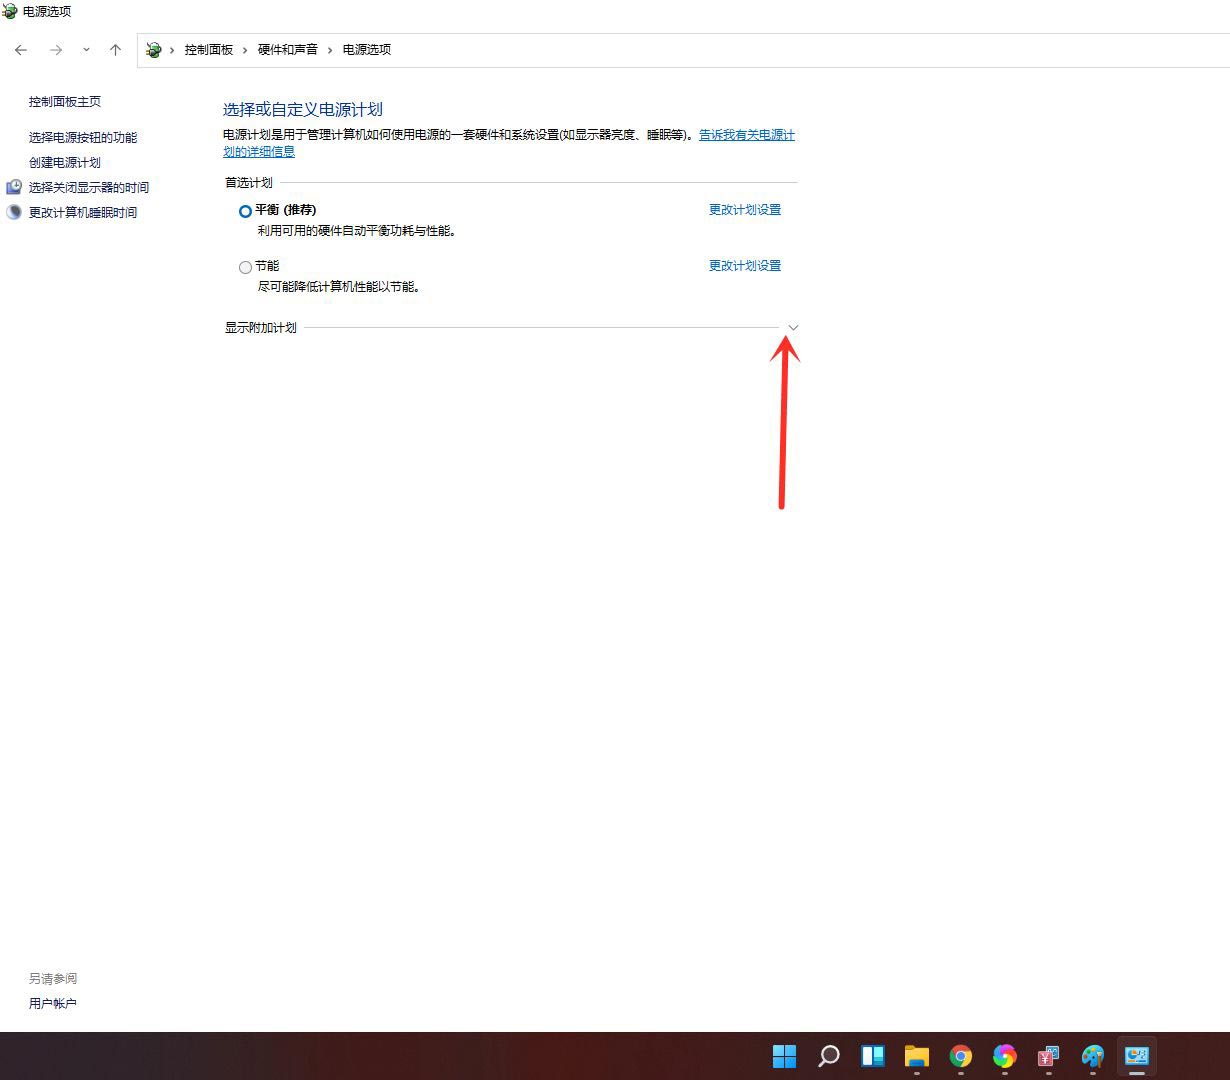Go to 控制面板 via the breadcrumb bar
Screen dimensions: 1230x1080
[210, 49]
